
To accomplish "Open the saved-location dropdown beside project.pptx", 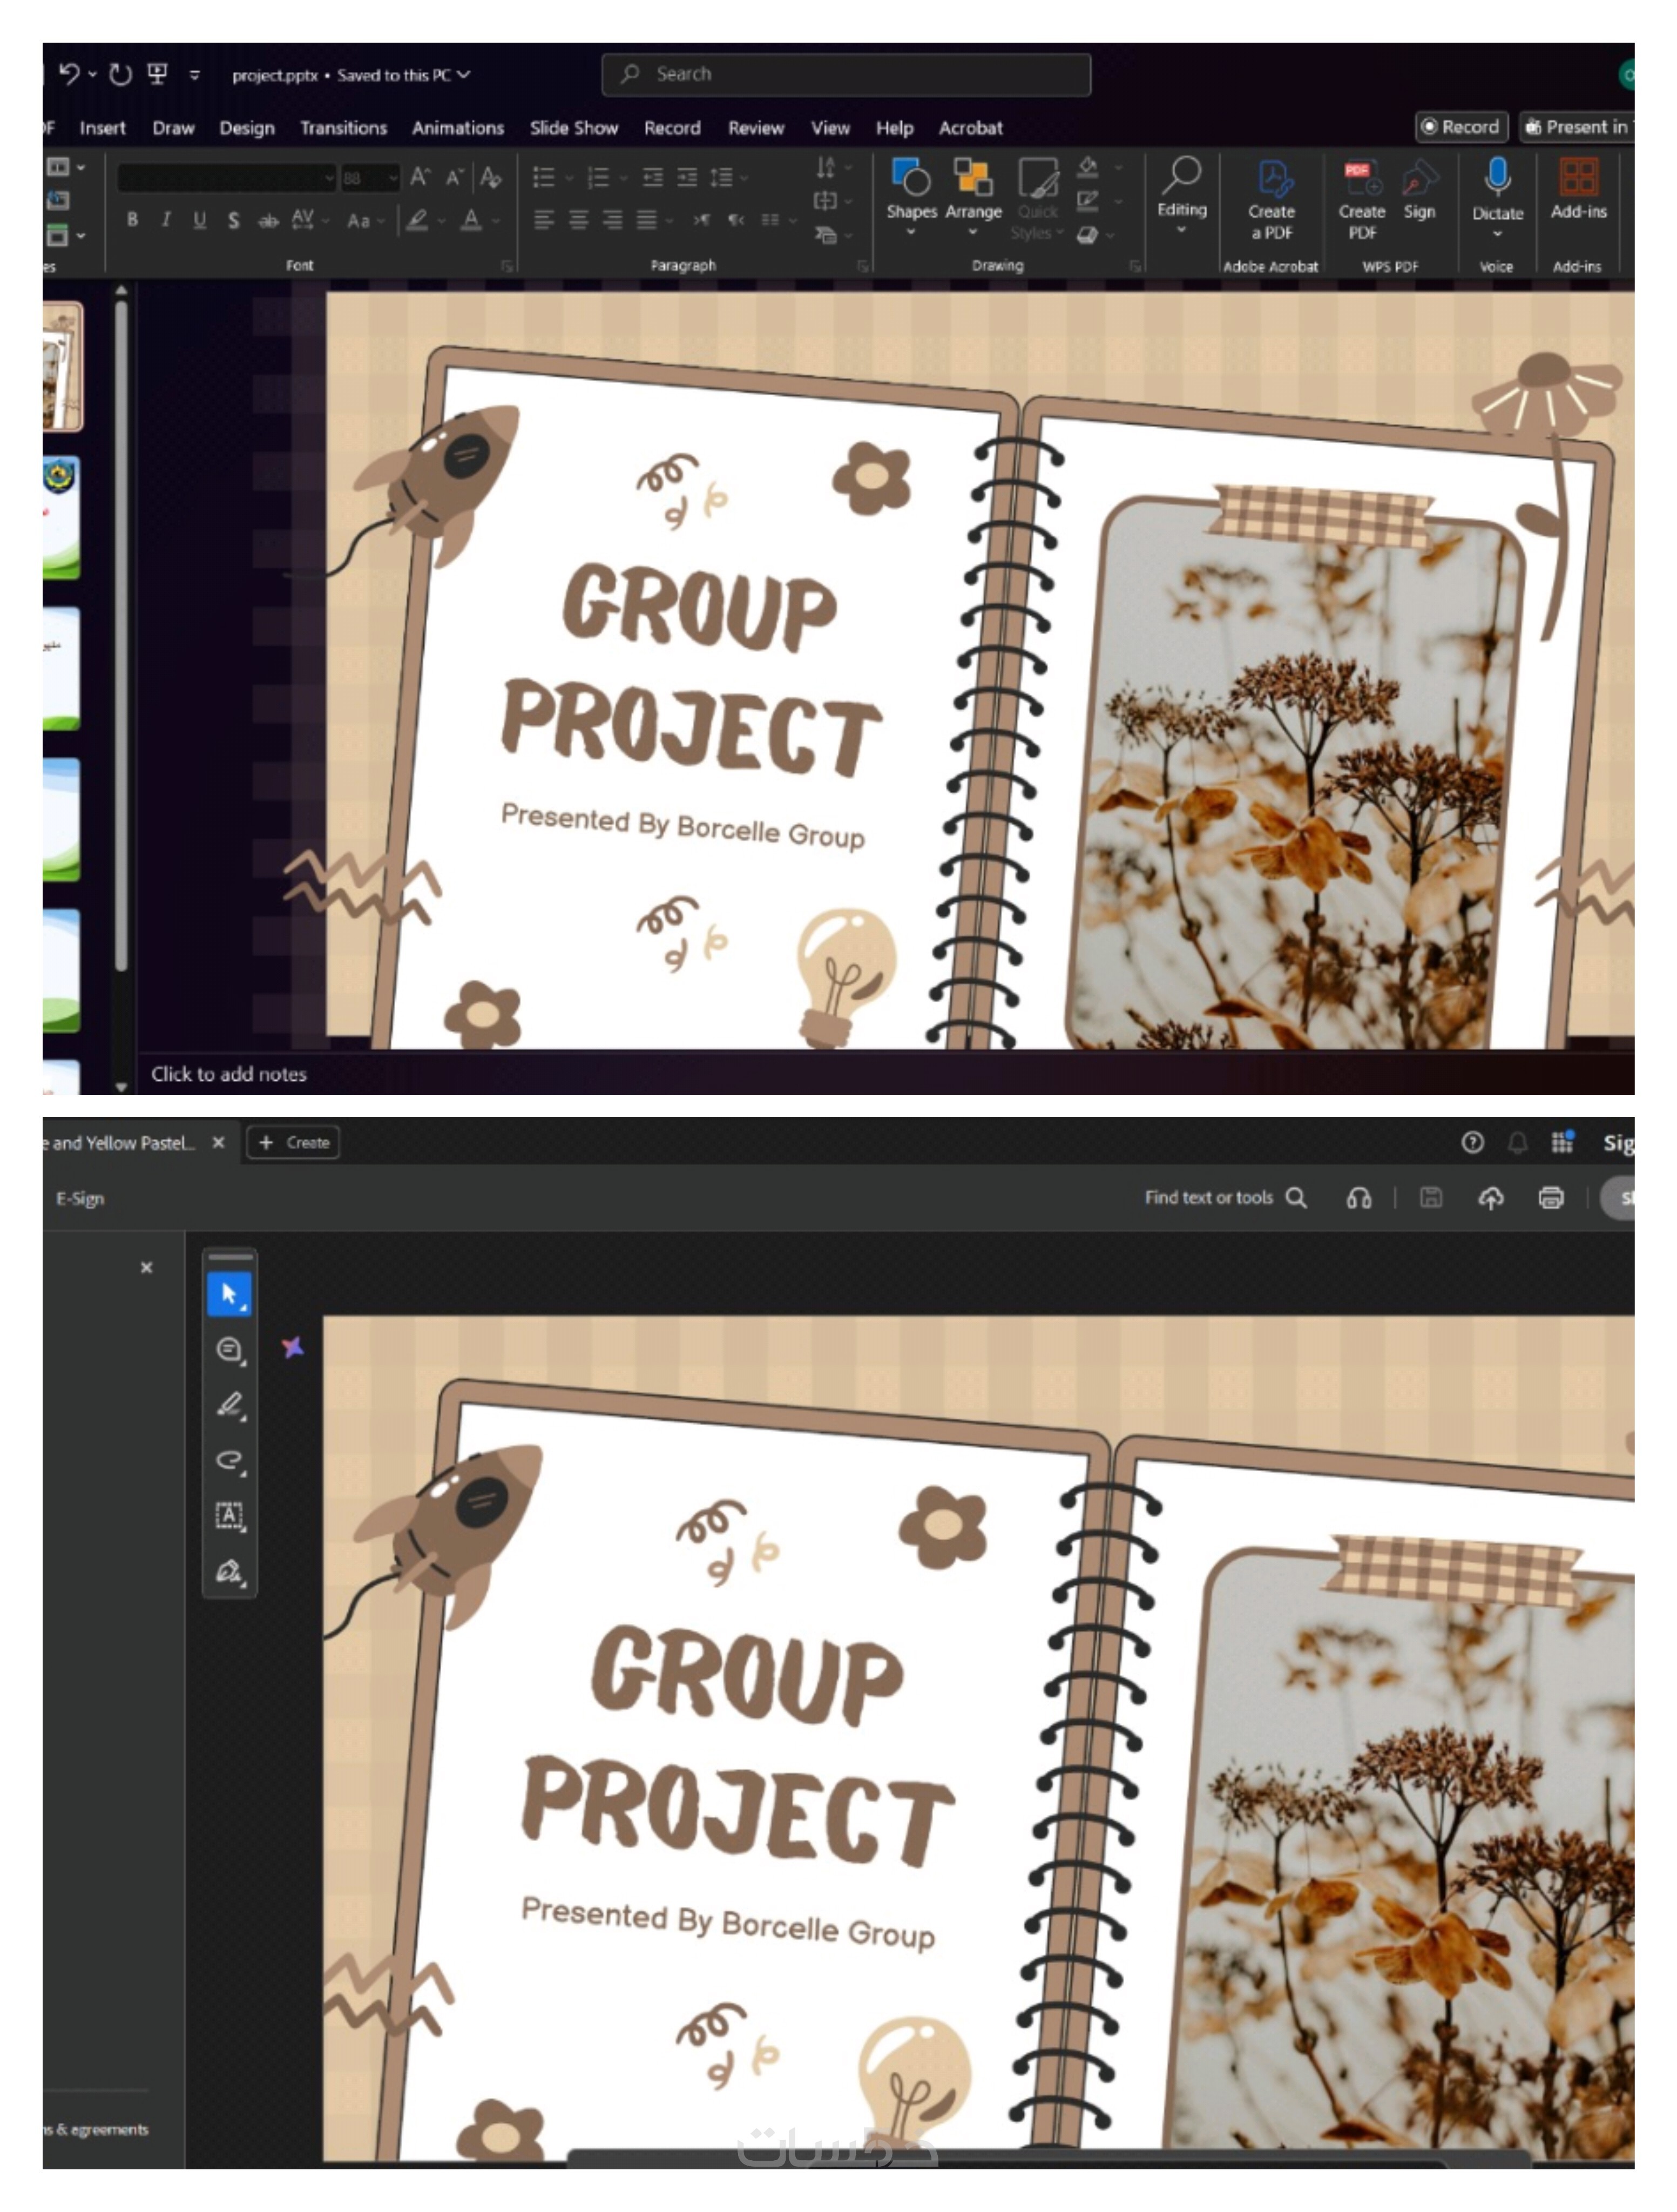I will coord(463,75).
